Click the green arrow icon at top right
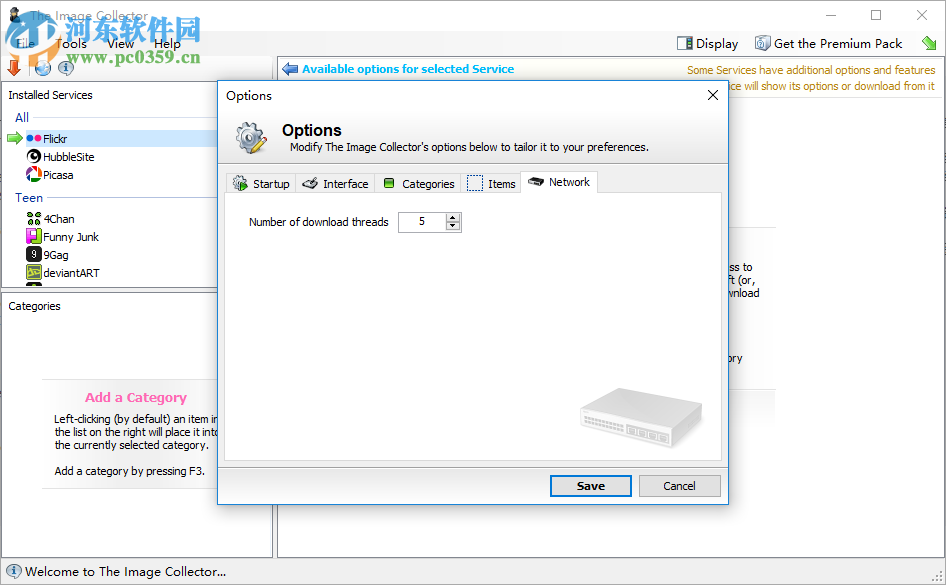This screenshot has height=585, width=946. 929,43
